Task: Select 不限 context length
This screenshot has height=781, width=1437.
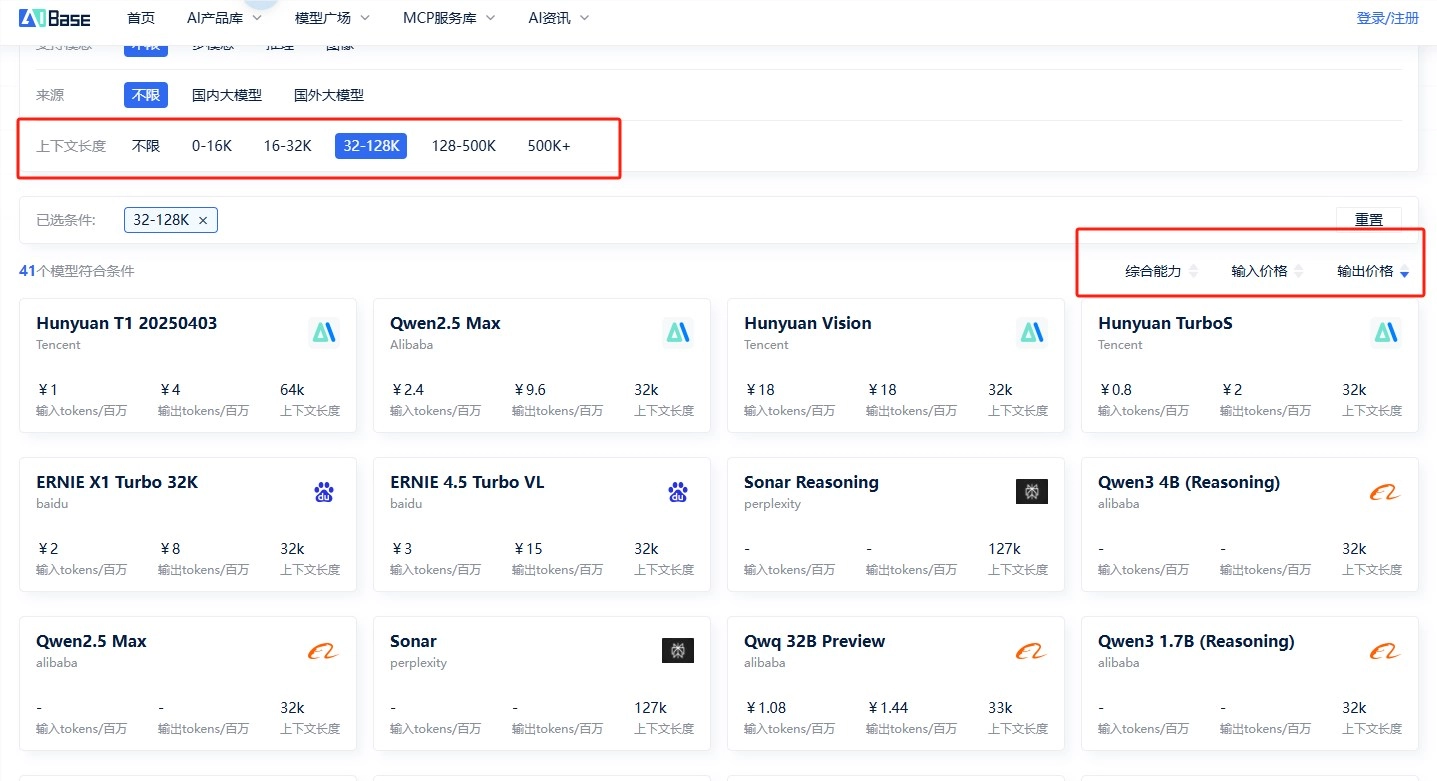Action: [146, 146]
